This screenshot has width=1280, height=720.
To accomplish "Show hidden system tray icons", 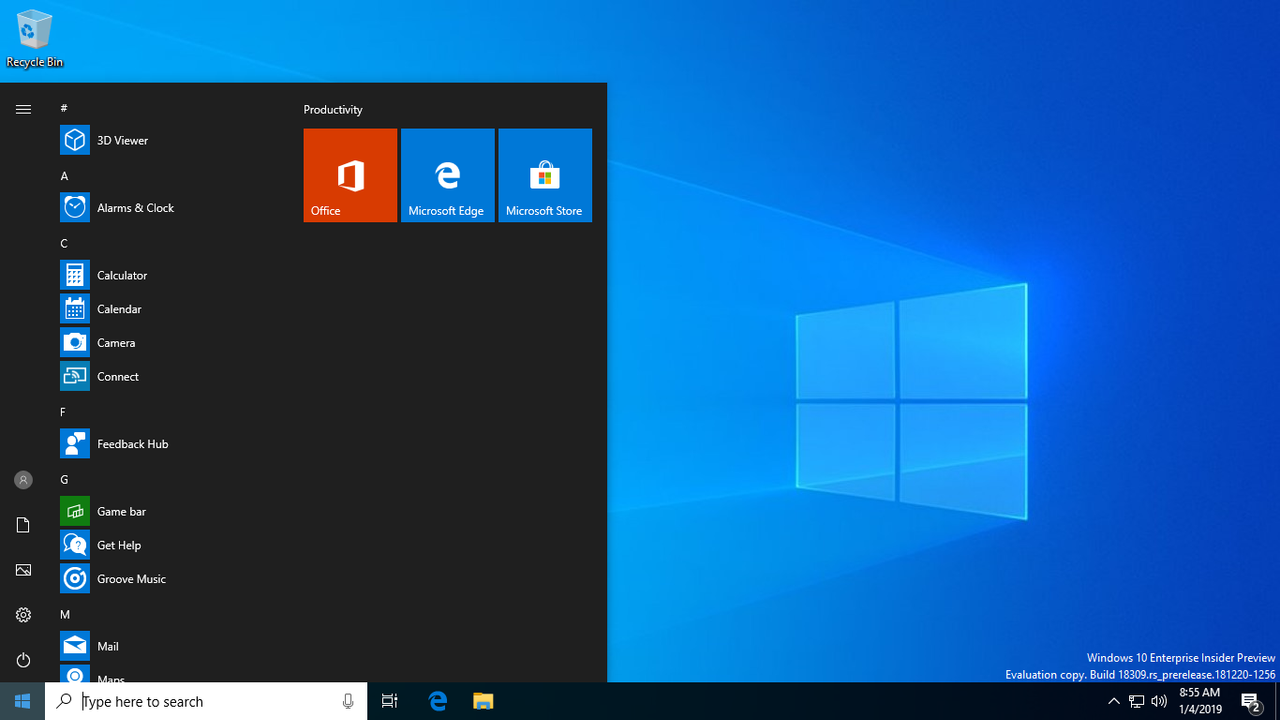I will (x=1114, y=701).
